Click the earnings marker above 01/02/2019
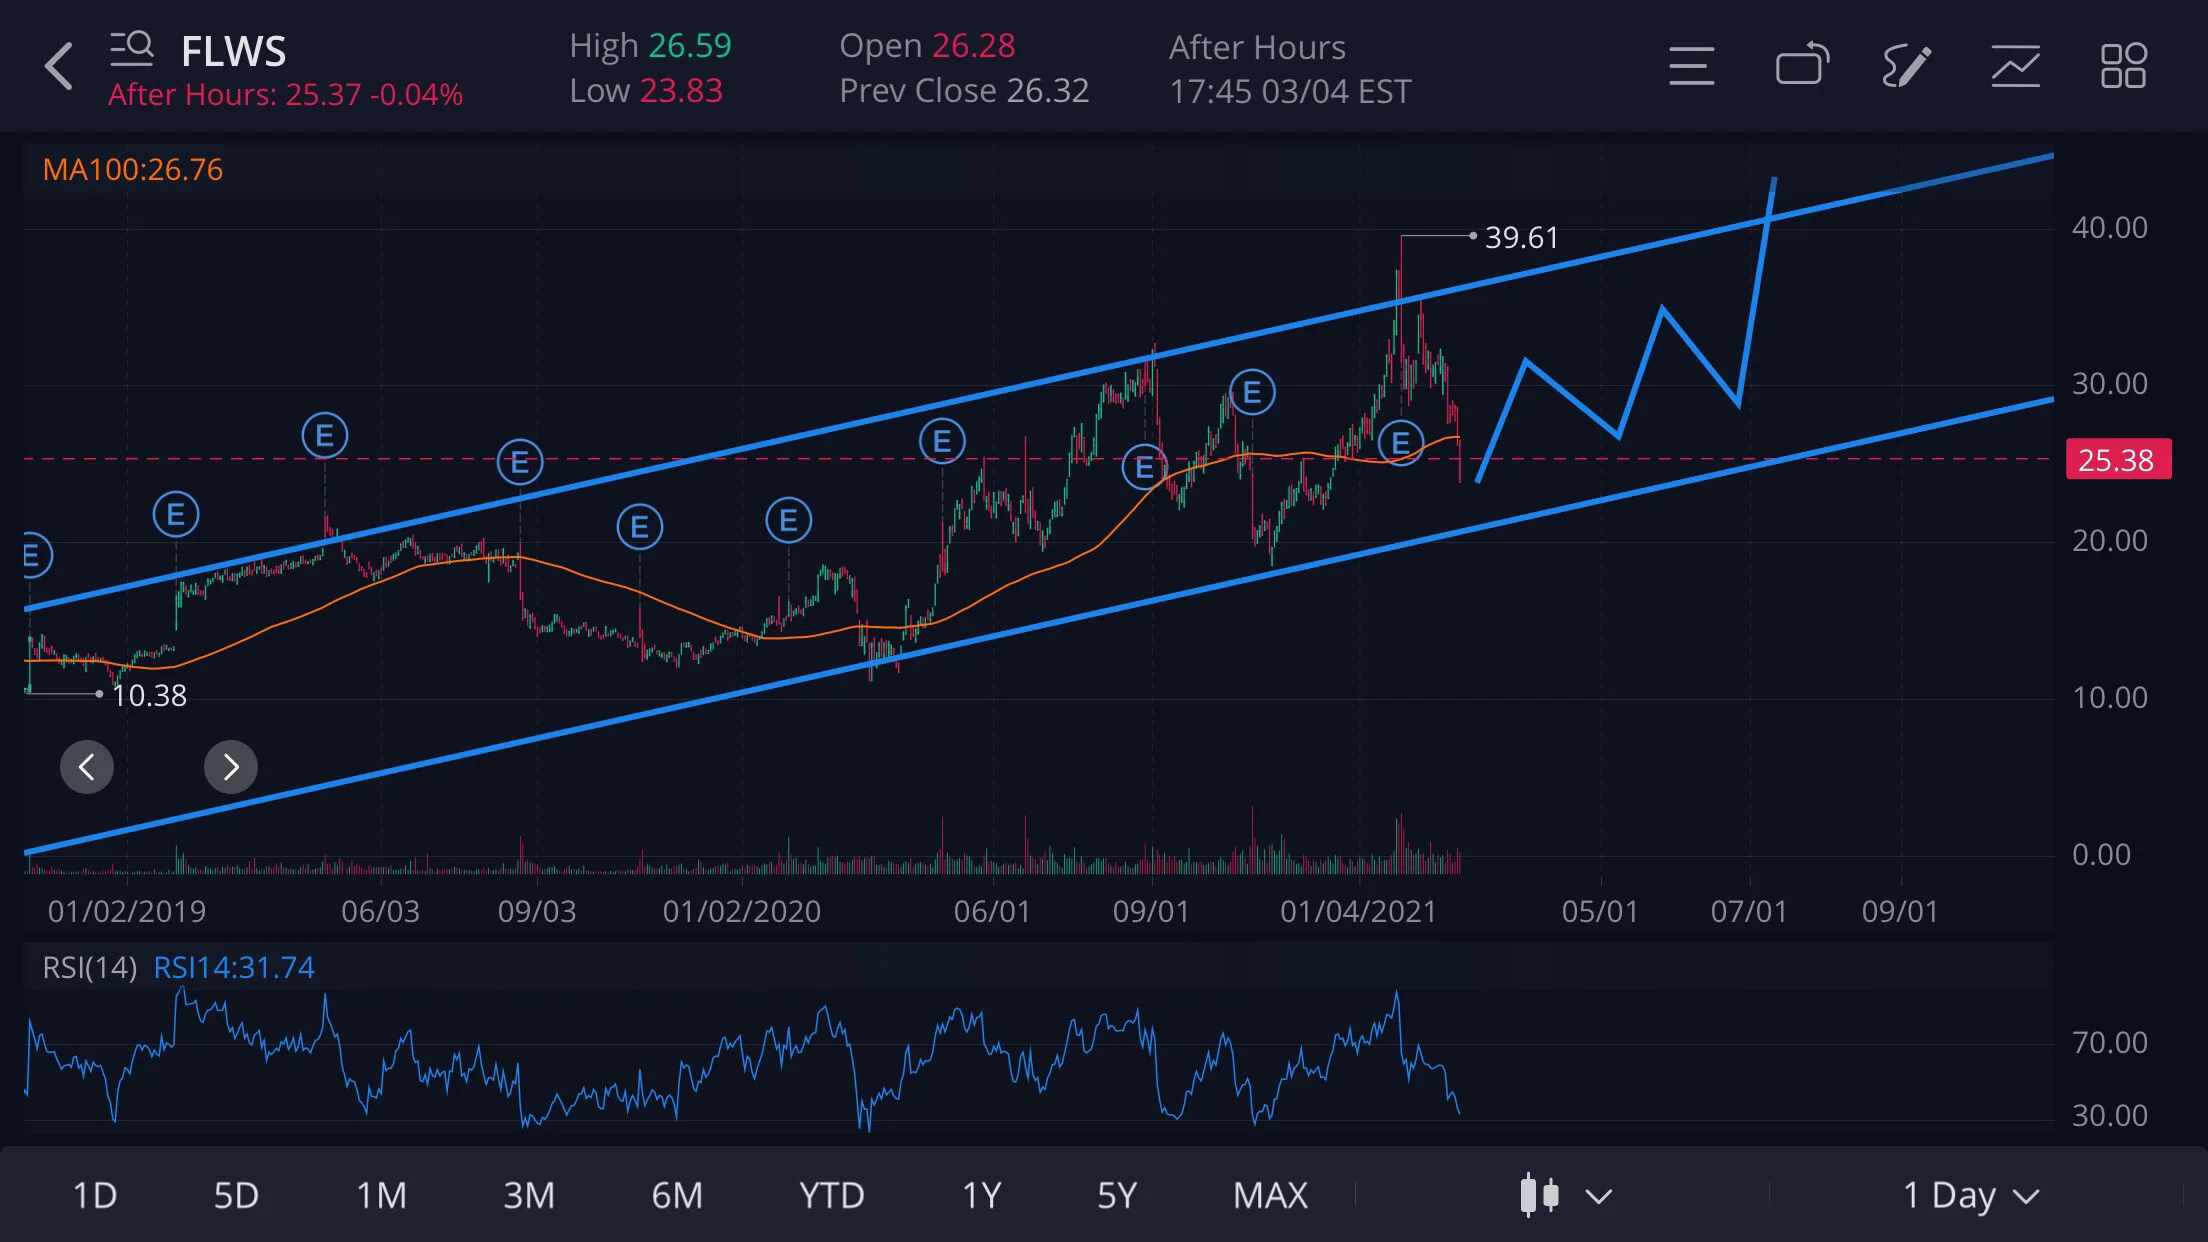 [x=176, y=515]
